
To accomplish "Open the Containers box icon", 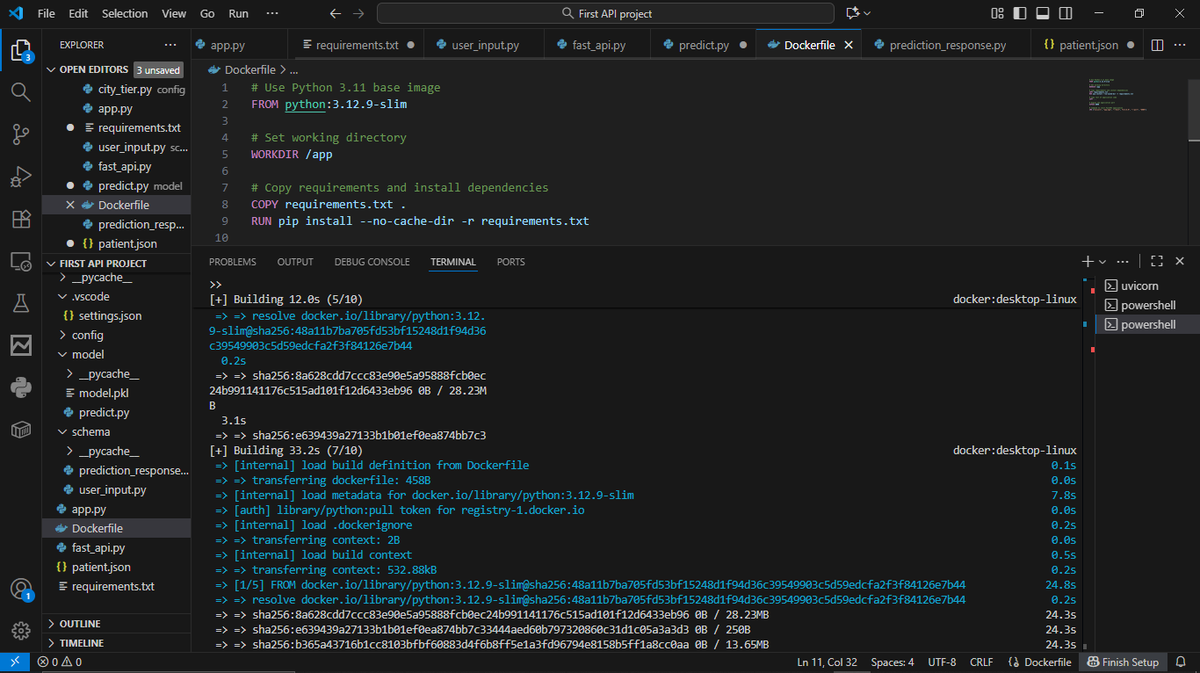I will pos(20,429).
